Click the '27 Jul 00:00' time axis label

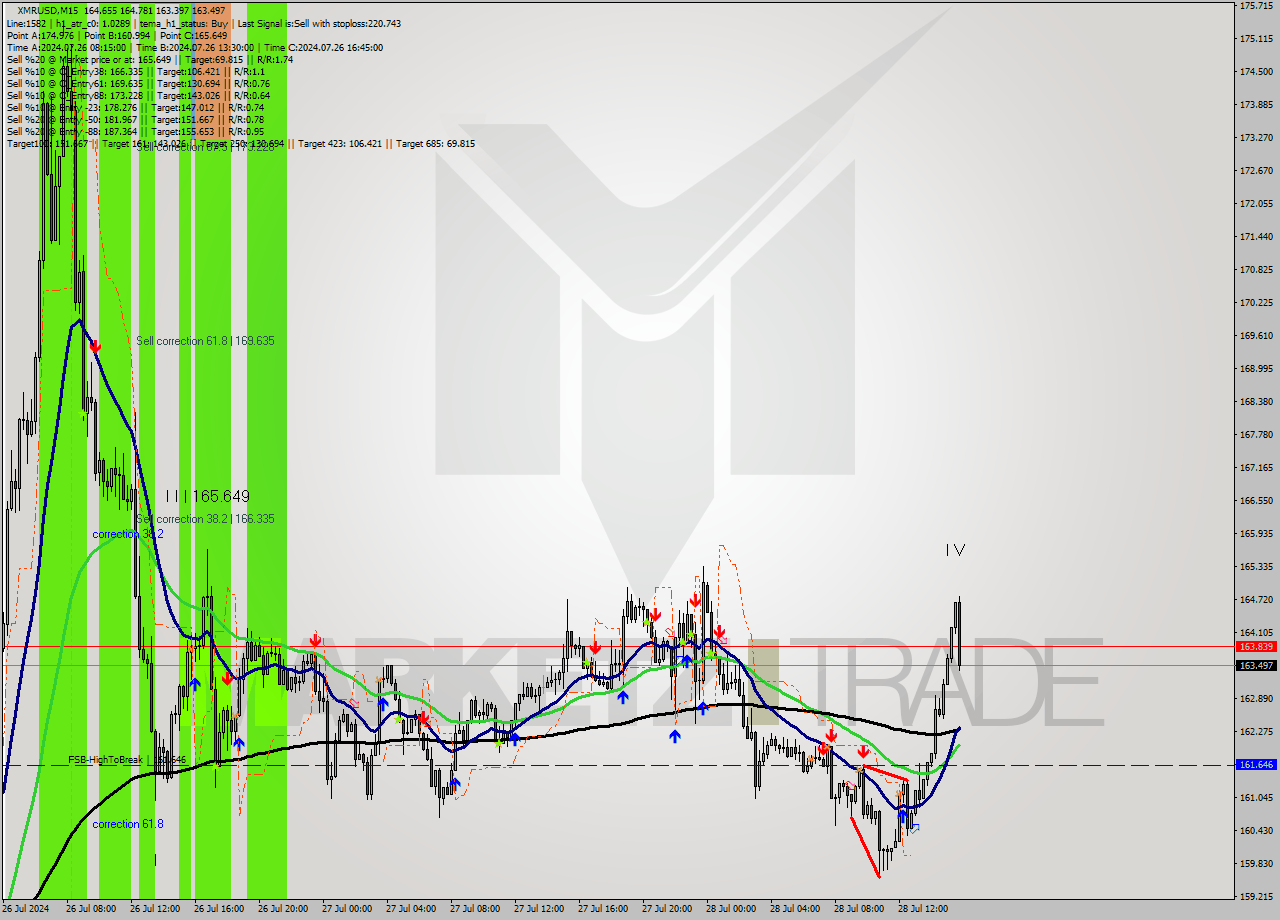click(347, 909)
